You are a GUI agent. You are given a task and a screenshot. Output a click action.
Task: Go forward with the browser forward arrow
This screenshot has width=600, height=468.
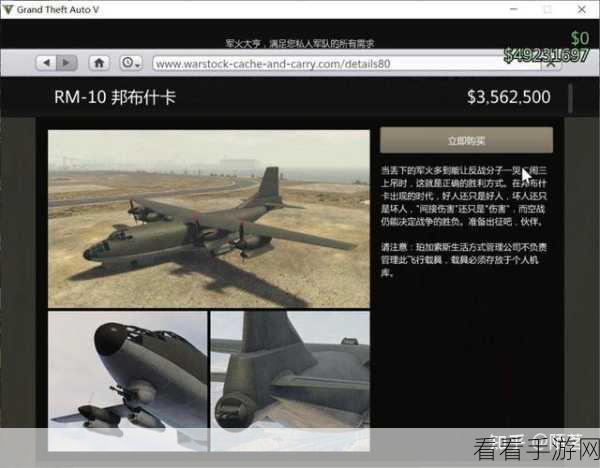67,63
